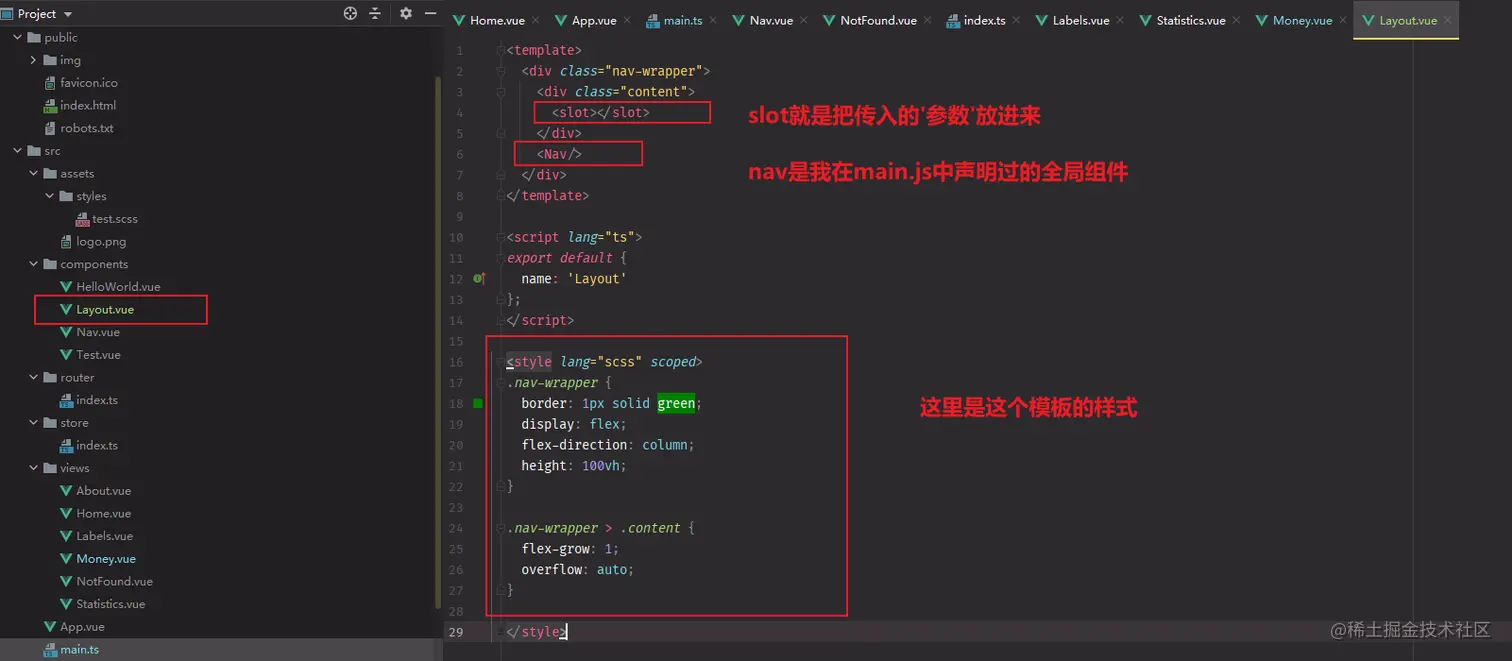Select Labels.vue in the project tree

(104, 536)
